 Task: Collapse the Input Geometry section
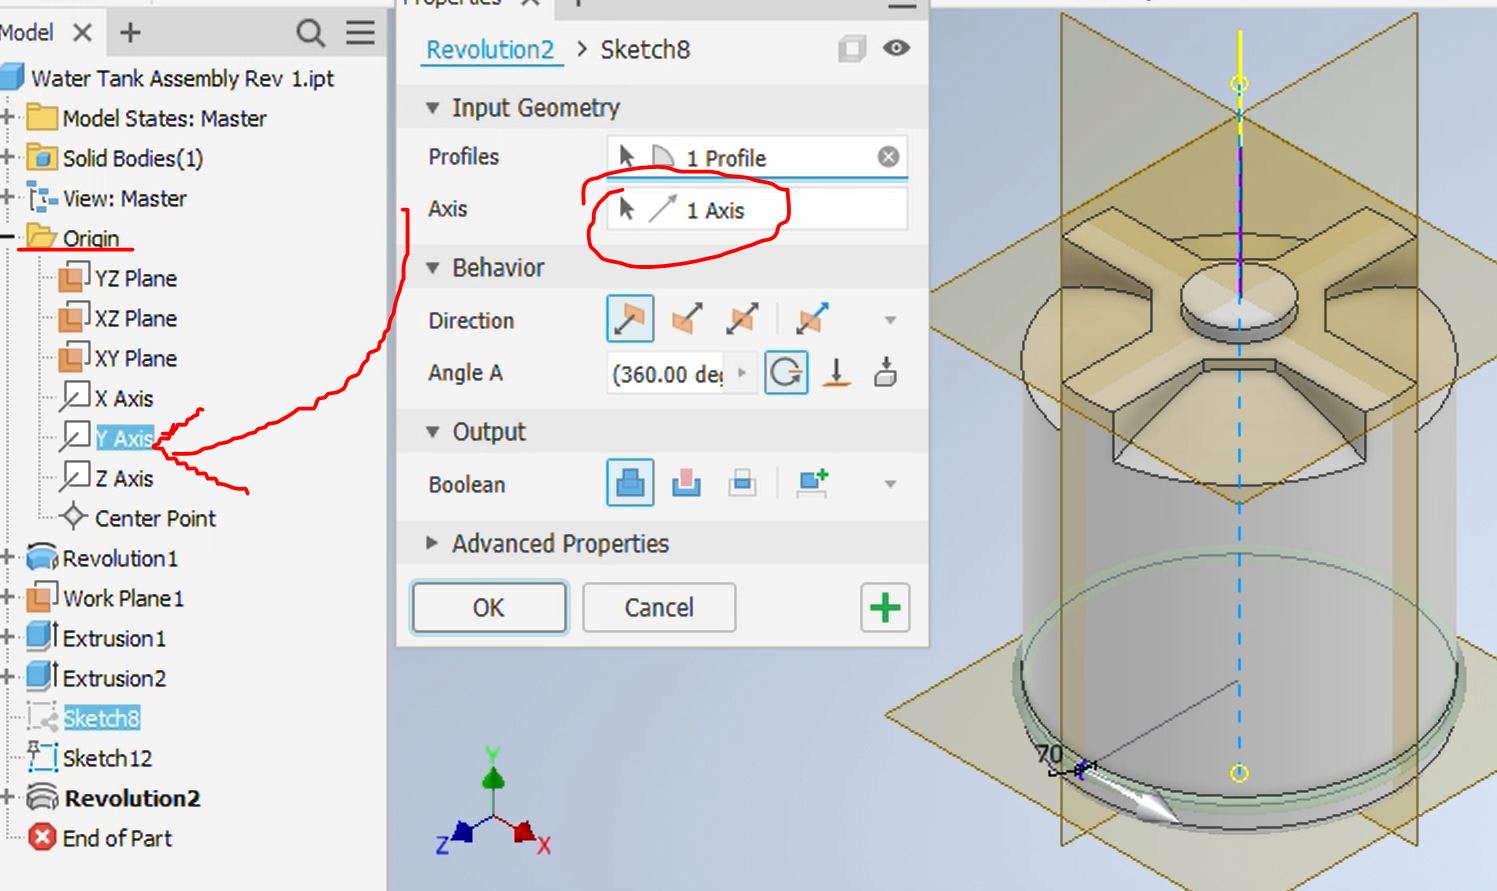[432, 108]
